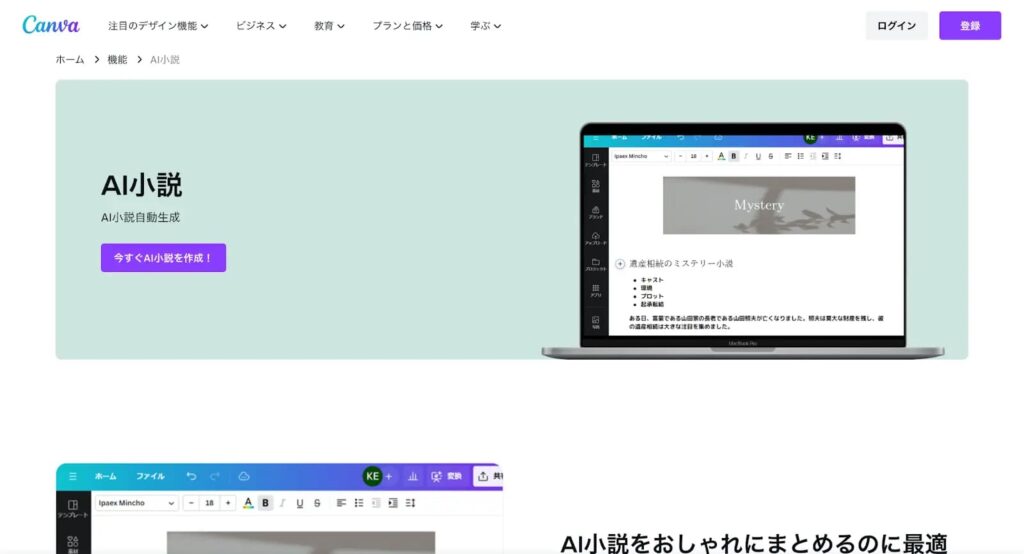Toggle Bold in lower editor preview toolbar
This screenshot has width=1024, height=554.
[265, 503]
